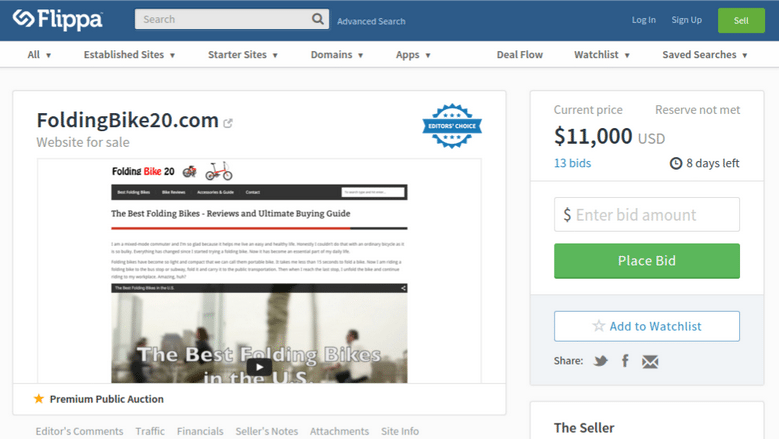Focus the Enter bid amount field
Screen dimensions: 779x441
pos(647,215)
